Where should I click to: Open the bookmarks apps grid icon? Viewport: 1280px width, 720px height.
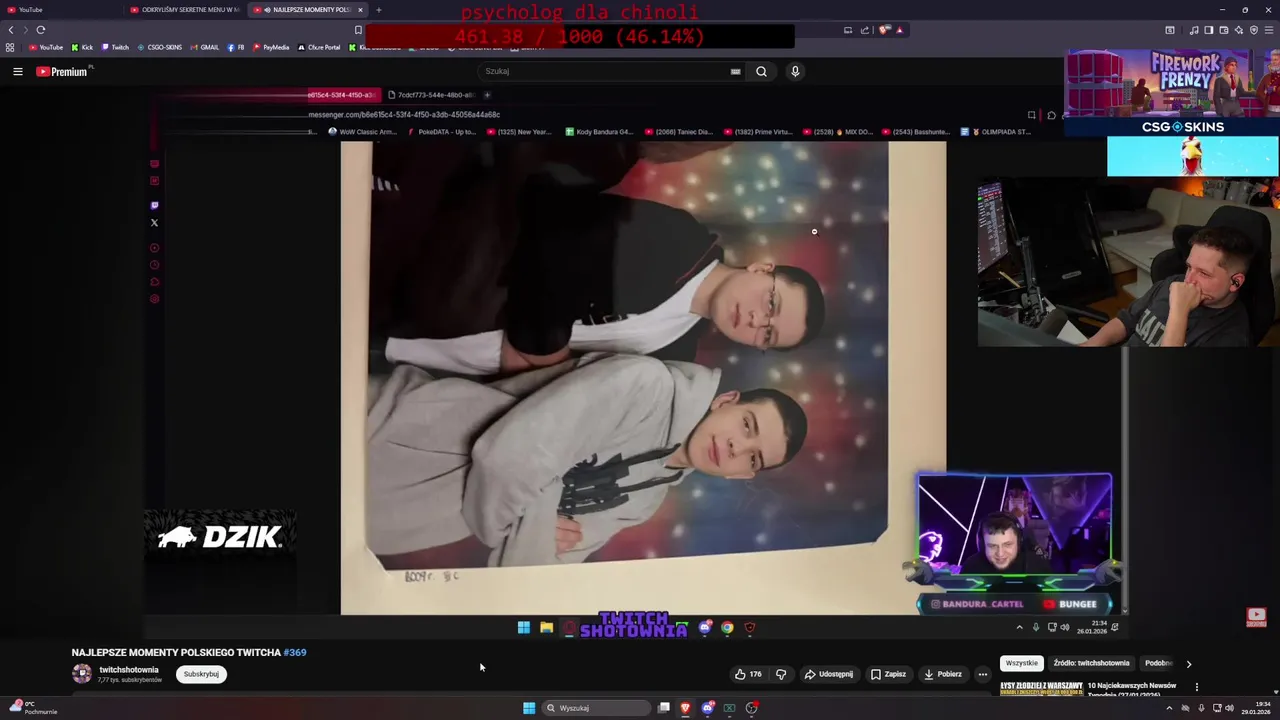(x=10, y=47)
